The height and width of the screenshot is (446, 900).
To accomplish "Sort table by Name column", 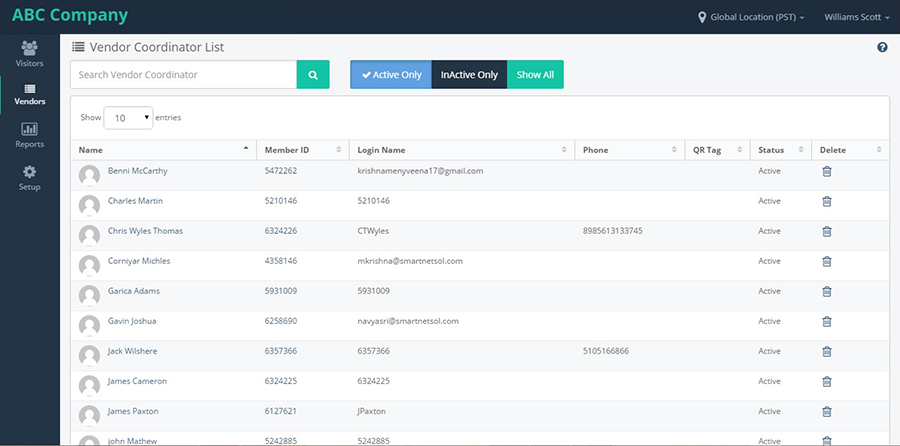I will 164,150.
